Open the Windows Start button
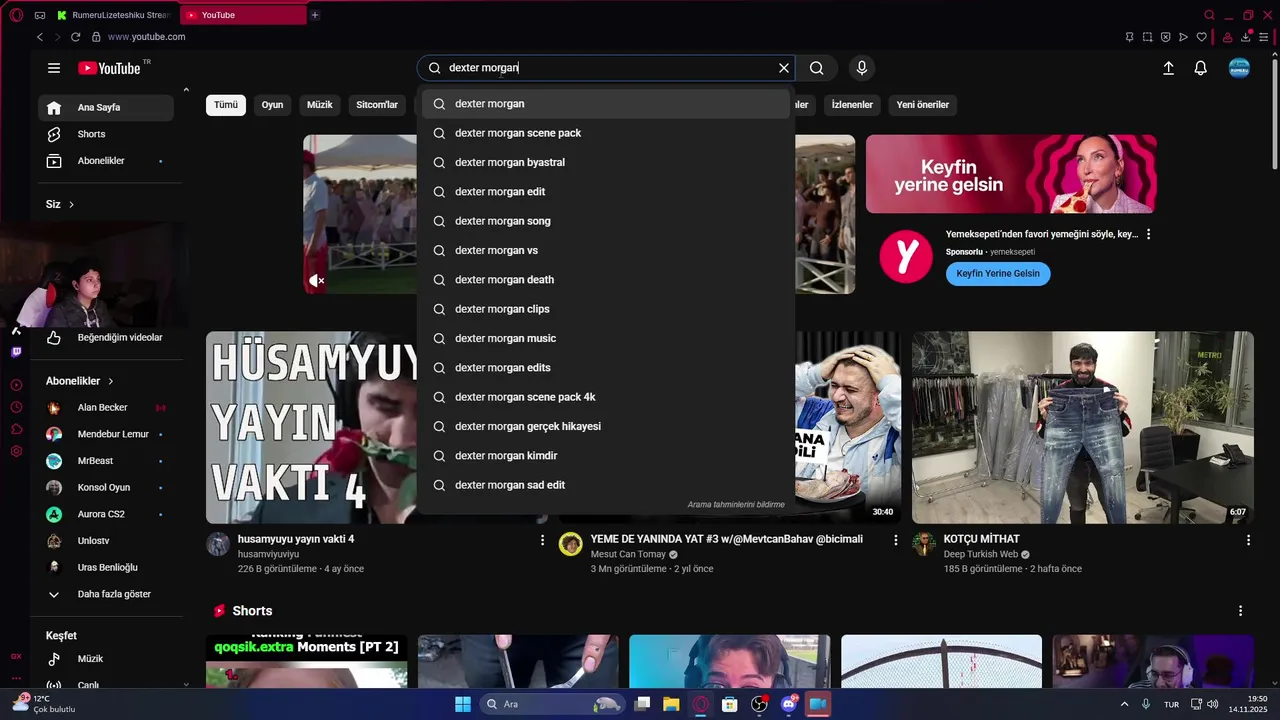Screen dimensions: 1280x720 [x=463, y=704]
